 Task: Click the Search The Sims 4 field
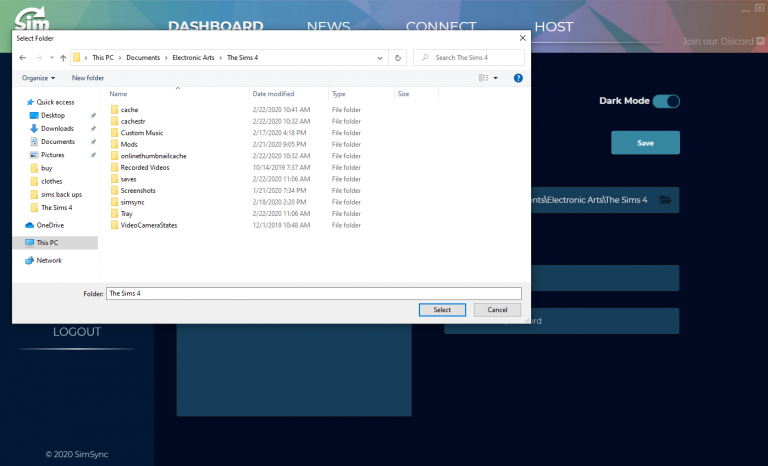click(469, 58)
